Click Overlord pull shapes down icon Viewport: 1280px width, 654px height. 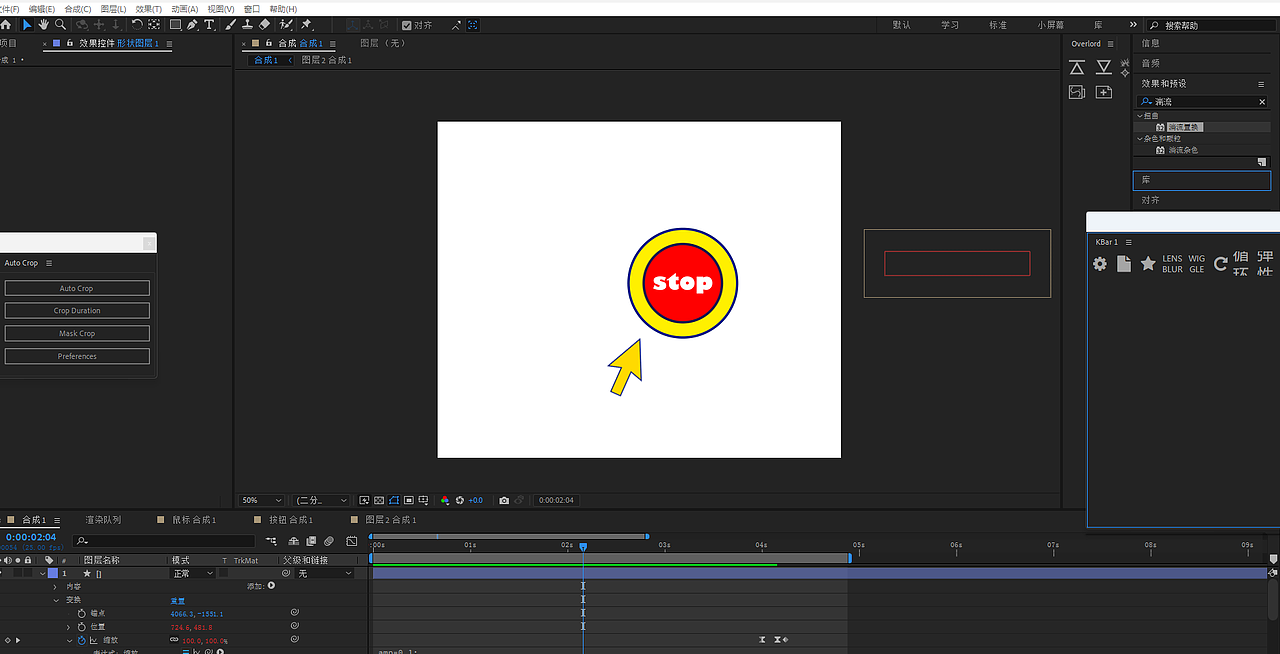1104,67
